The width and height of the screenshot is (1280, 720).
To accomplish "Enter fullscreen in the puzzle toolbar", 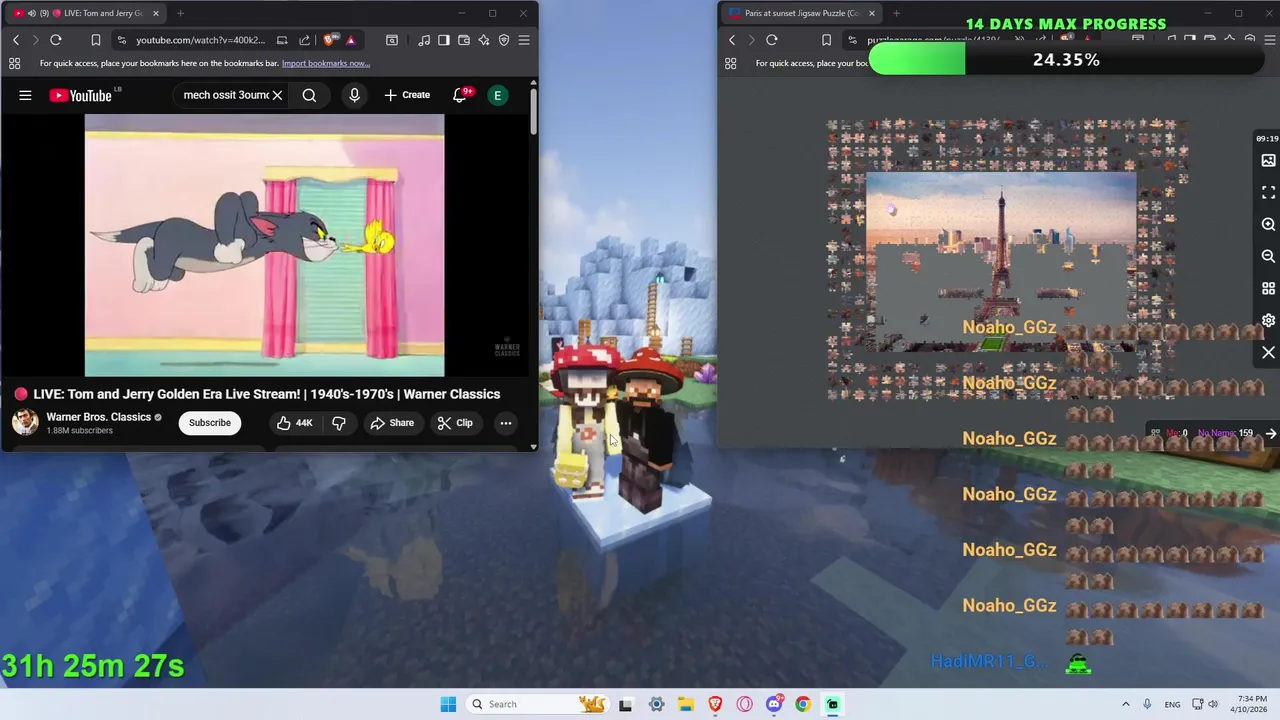I will click(1268, 192).
